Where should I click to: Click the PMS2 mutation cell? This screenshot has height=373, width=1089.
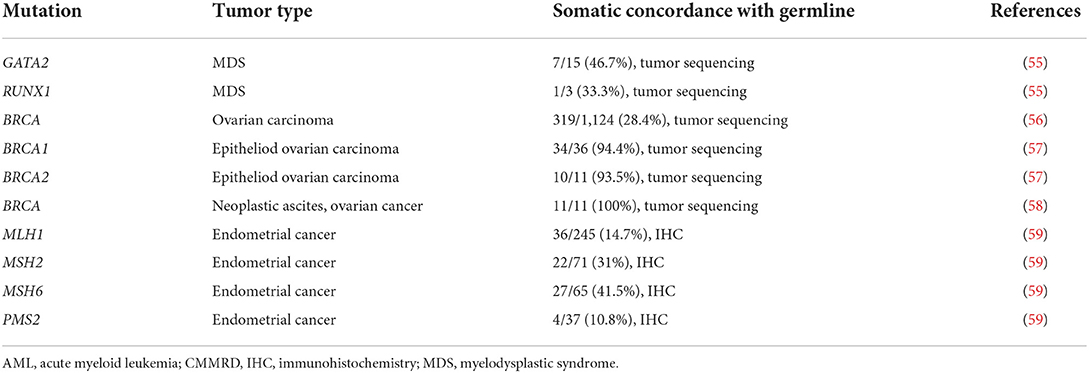19,320
